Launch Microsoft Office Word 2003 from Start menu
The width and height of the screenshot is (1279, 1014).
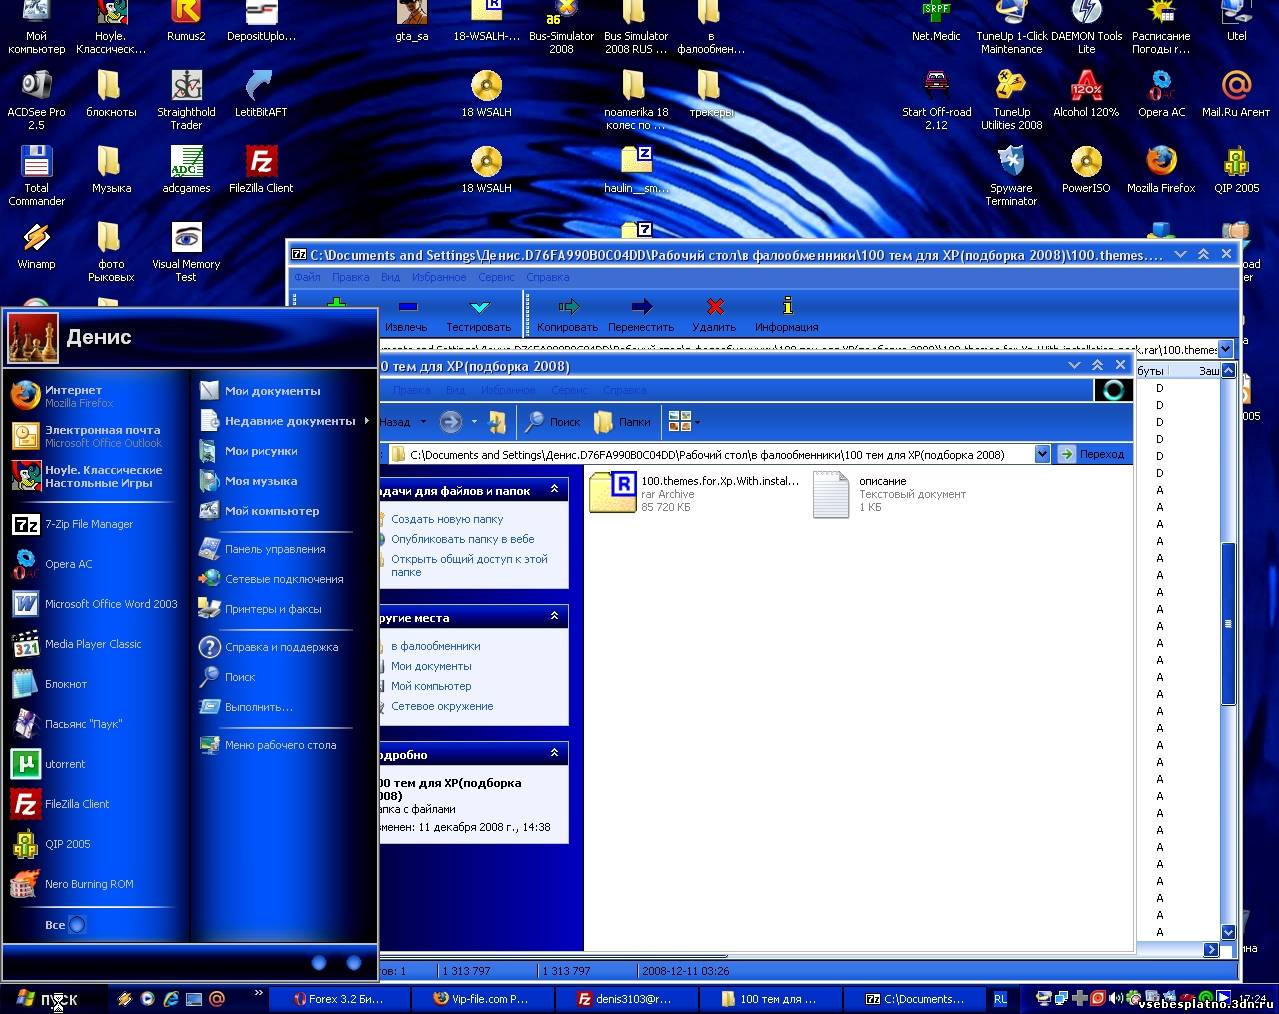pos(94,604)
